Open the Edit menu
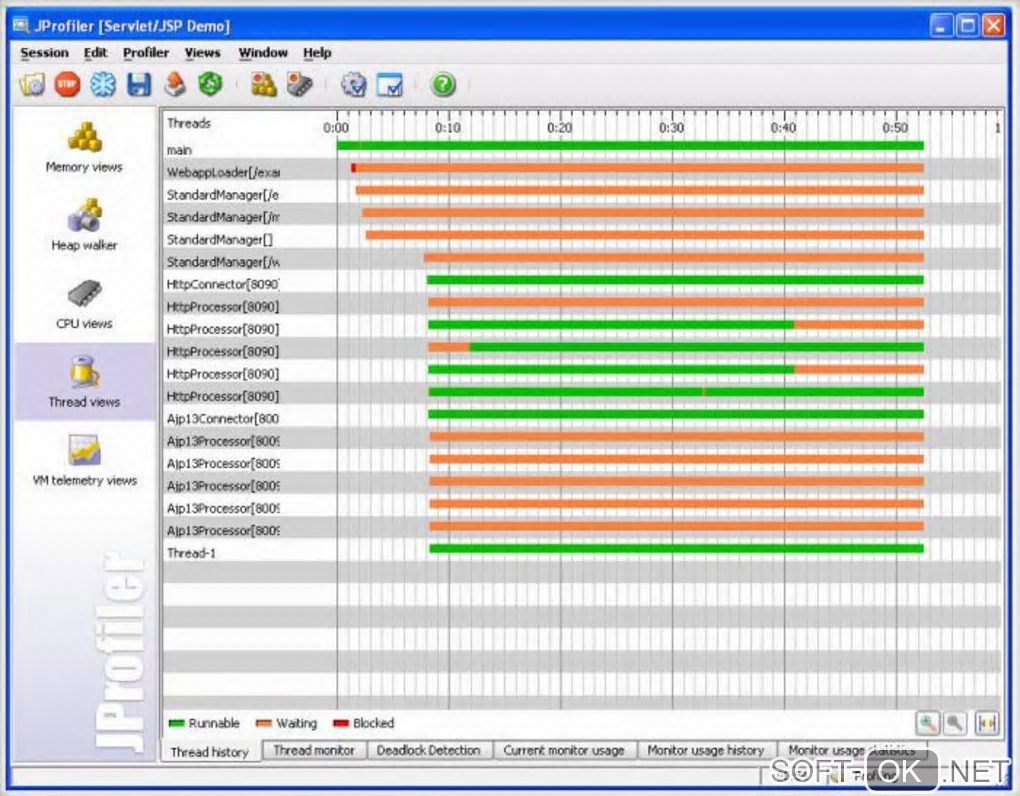This screenshot has height=796, width=1020. (95, 53)
